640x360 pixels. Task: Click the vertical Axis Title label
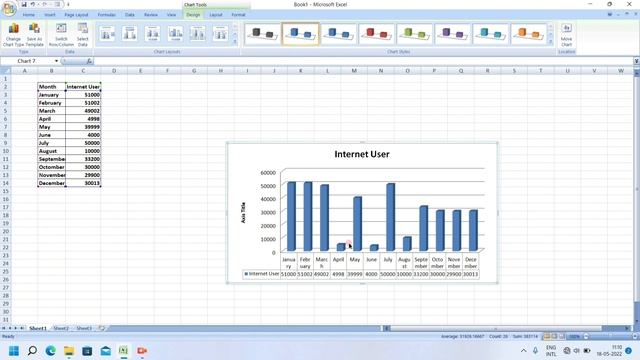[x=243, y=212]
